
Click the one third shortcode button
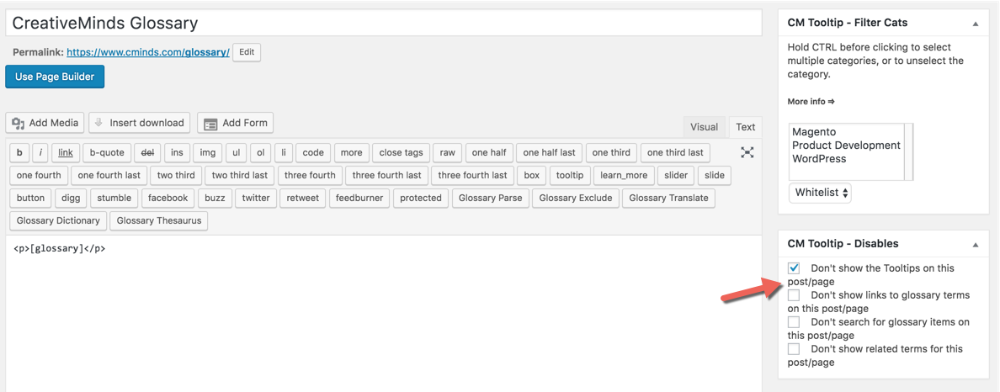(x=611, y=153)
